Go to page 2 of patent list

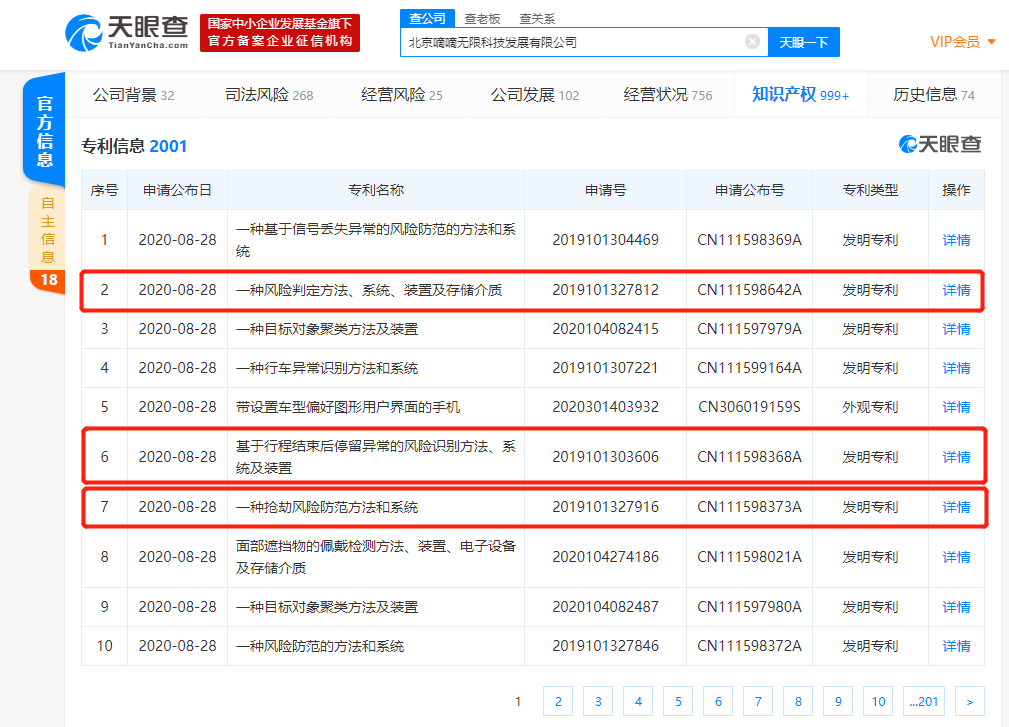tap(558, 701)
